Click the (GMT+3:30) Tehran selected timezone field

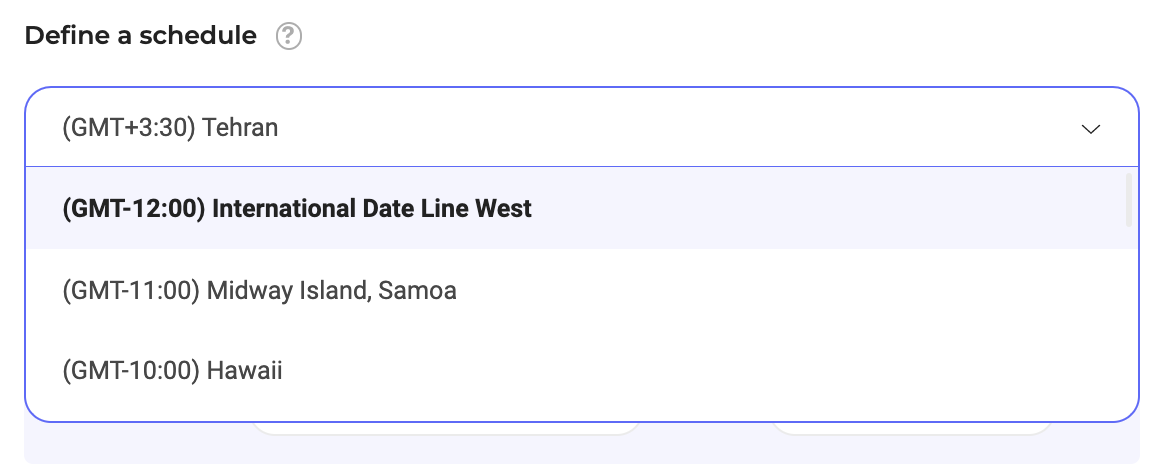point(582,127)
